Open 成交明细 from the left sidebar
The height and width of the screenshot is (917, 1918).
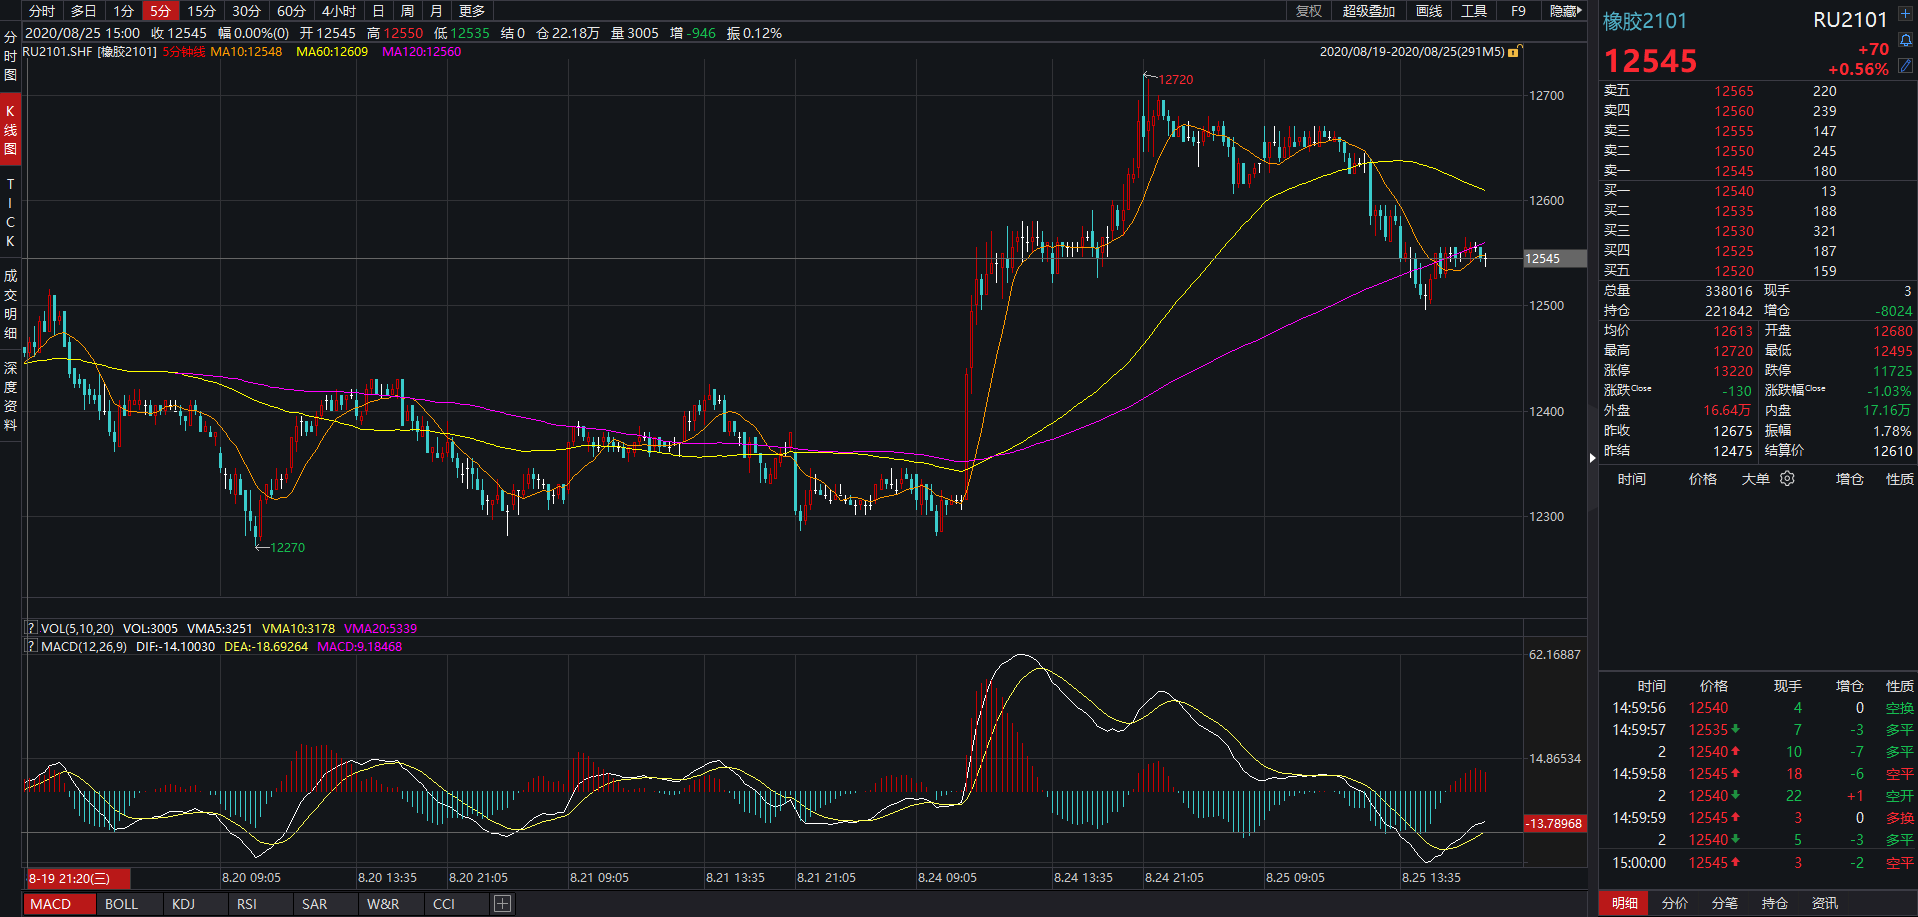pyautogui.click(x=10, y=304)
